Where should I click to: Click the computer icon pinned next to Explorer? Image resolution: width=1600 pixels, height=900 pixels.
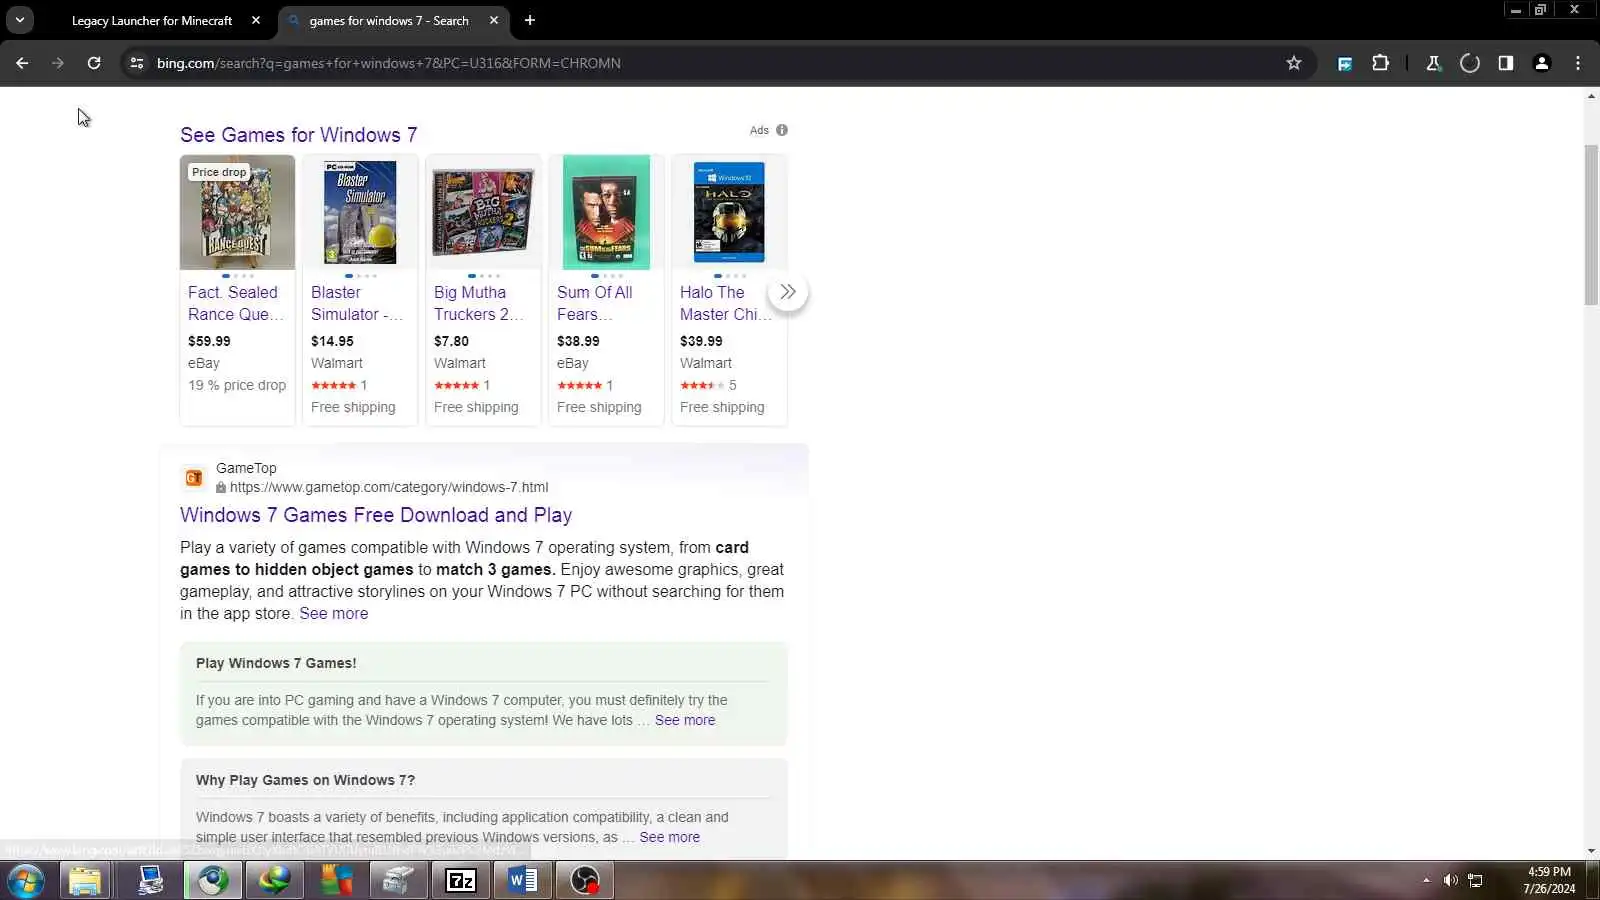coord(150,881)
